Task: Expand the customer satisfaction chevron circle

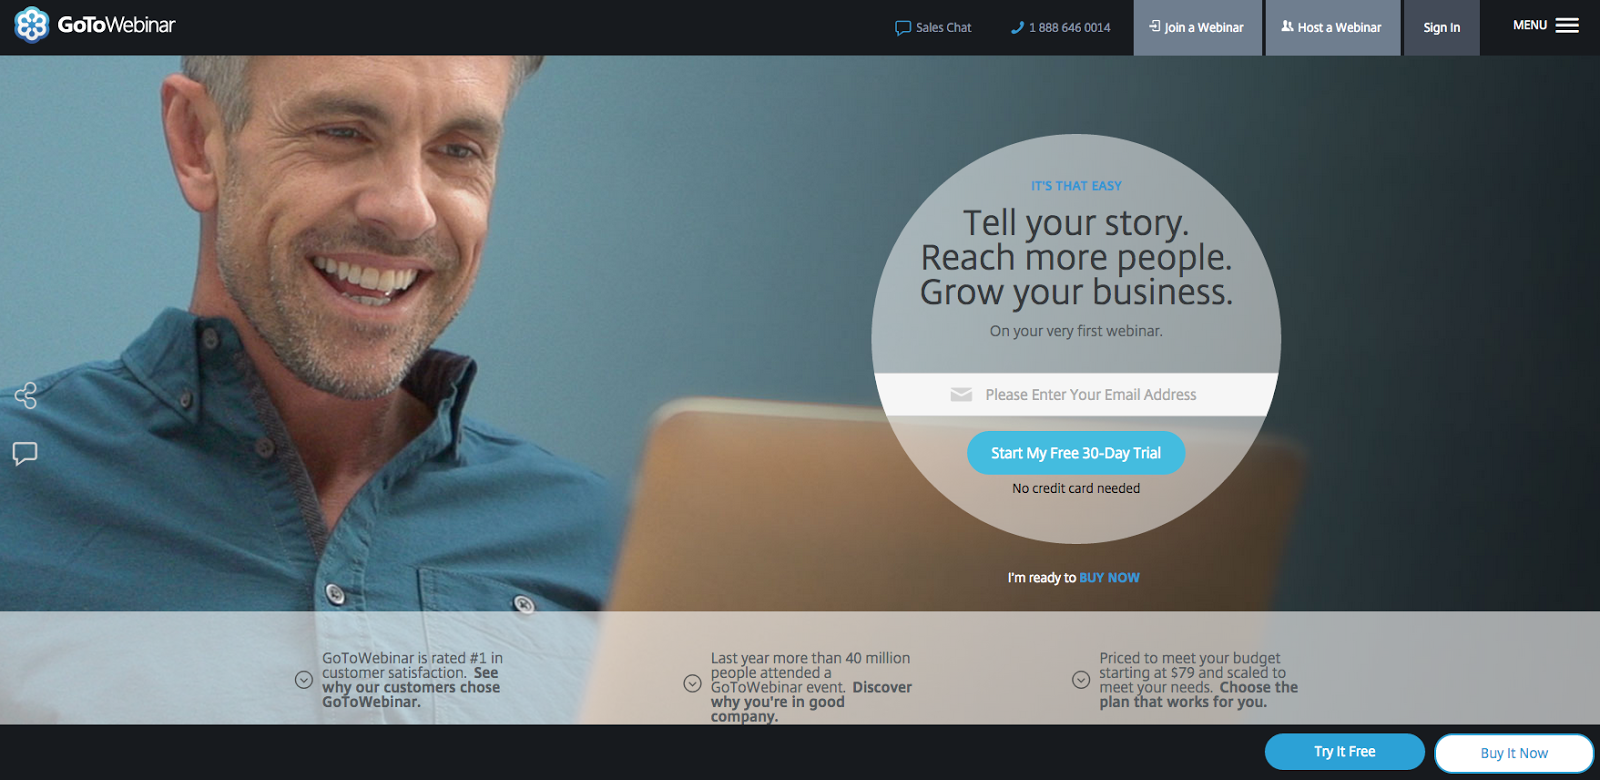Action: click(304, 680)
